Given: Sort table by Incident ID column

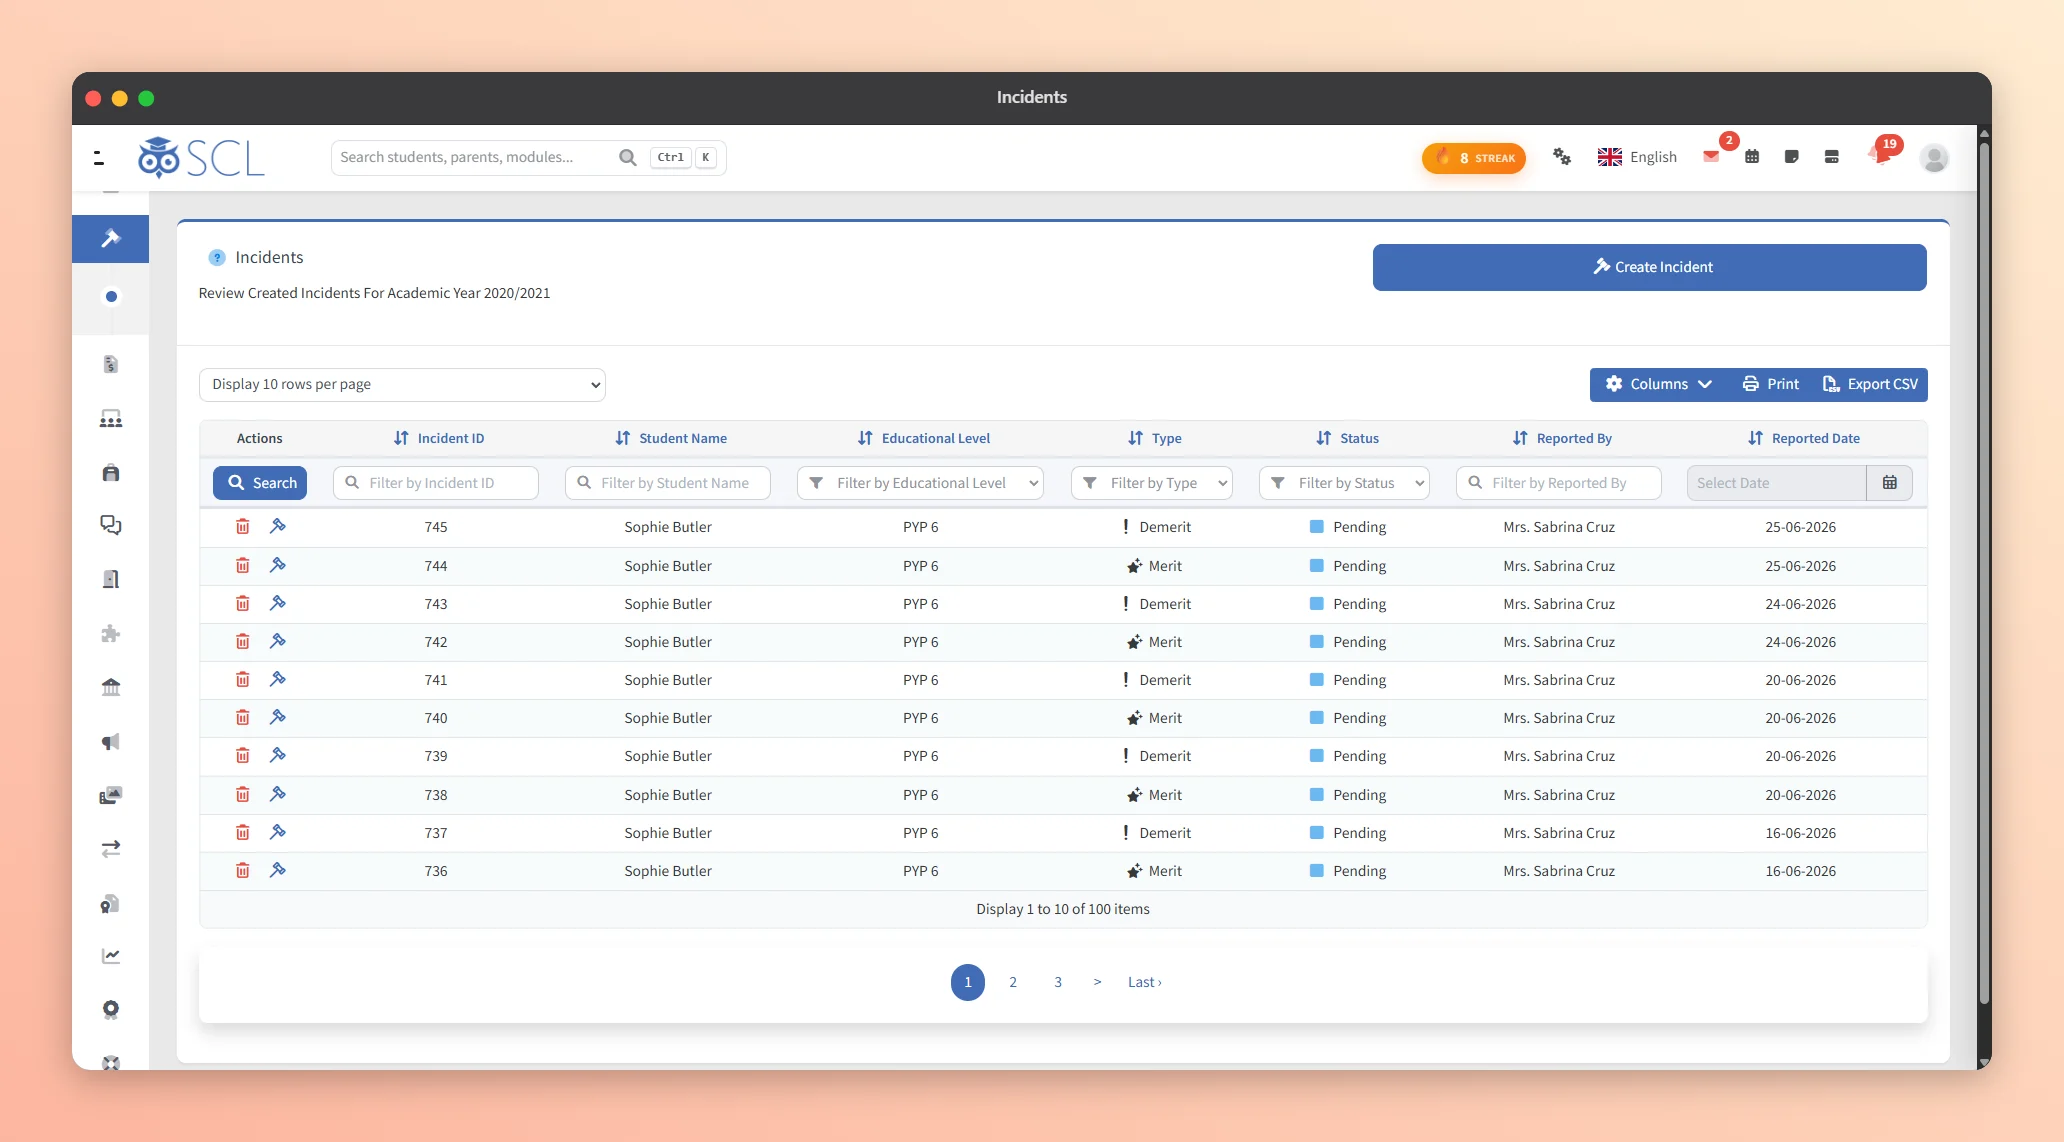Looking at the screenshot, I should click(439, 439).
